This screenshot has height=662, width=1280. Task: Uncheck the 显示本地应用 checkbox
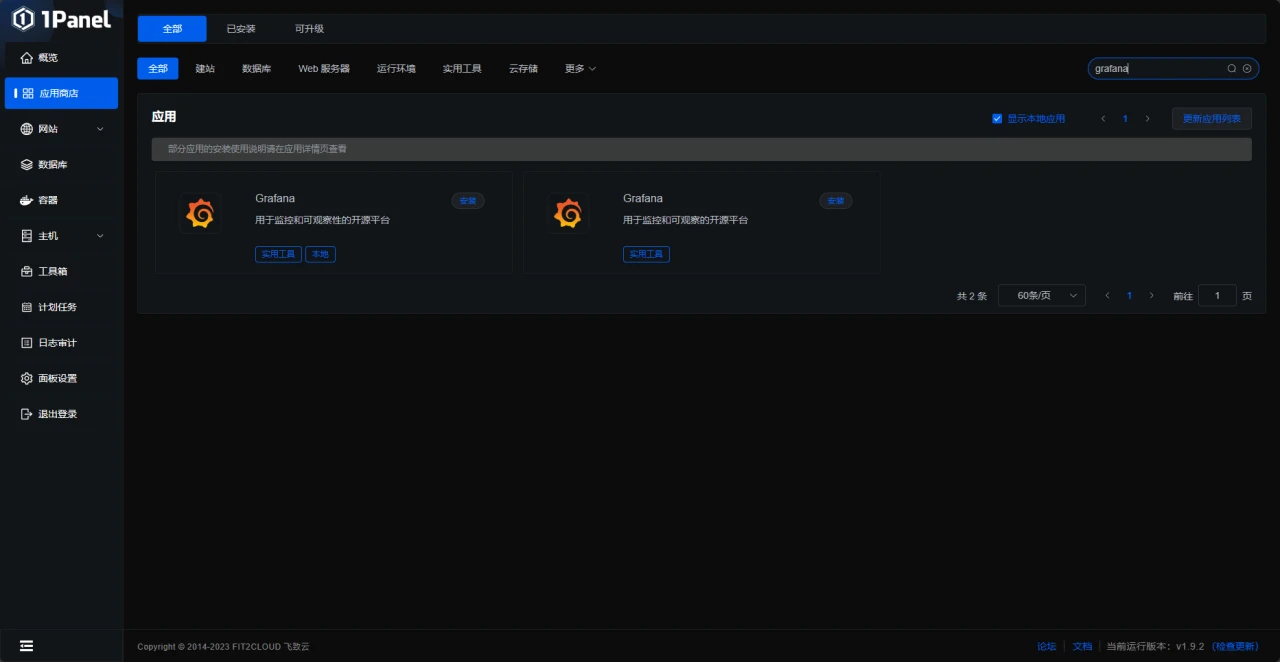(997, 118)
